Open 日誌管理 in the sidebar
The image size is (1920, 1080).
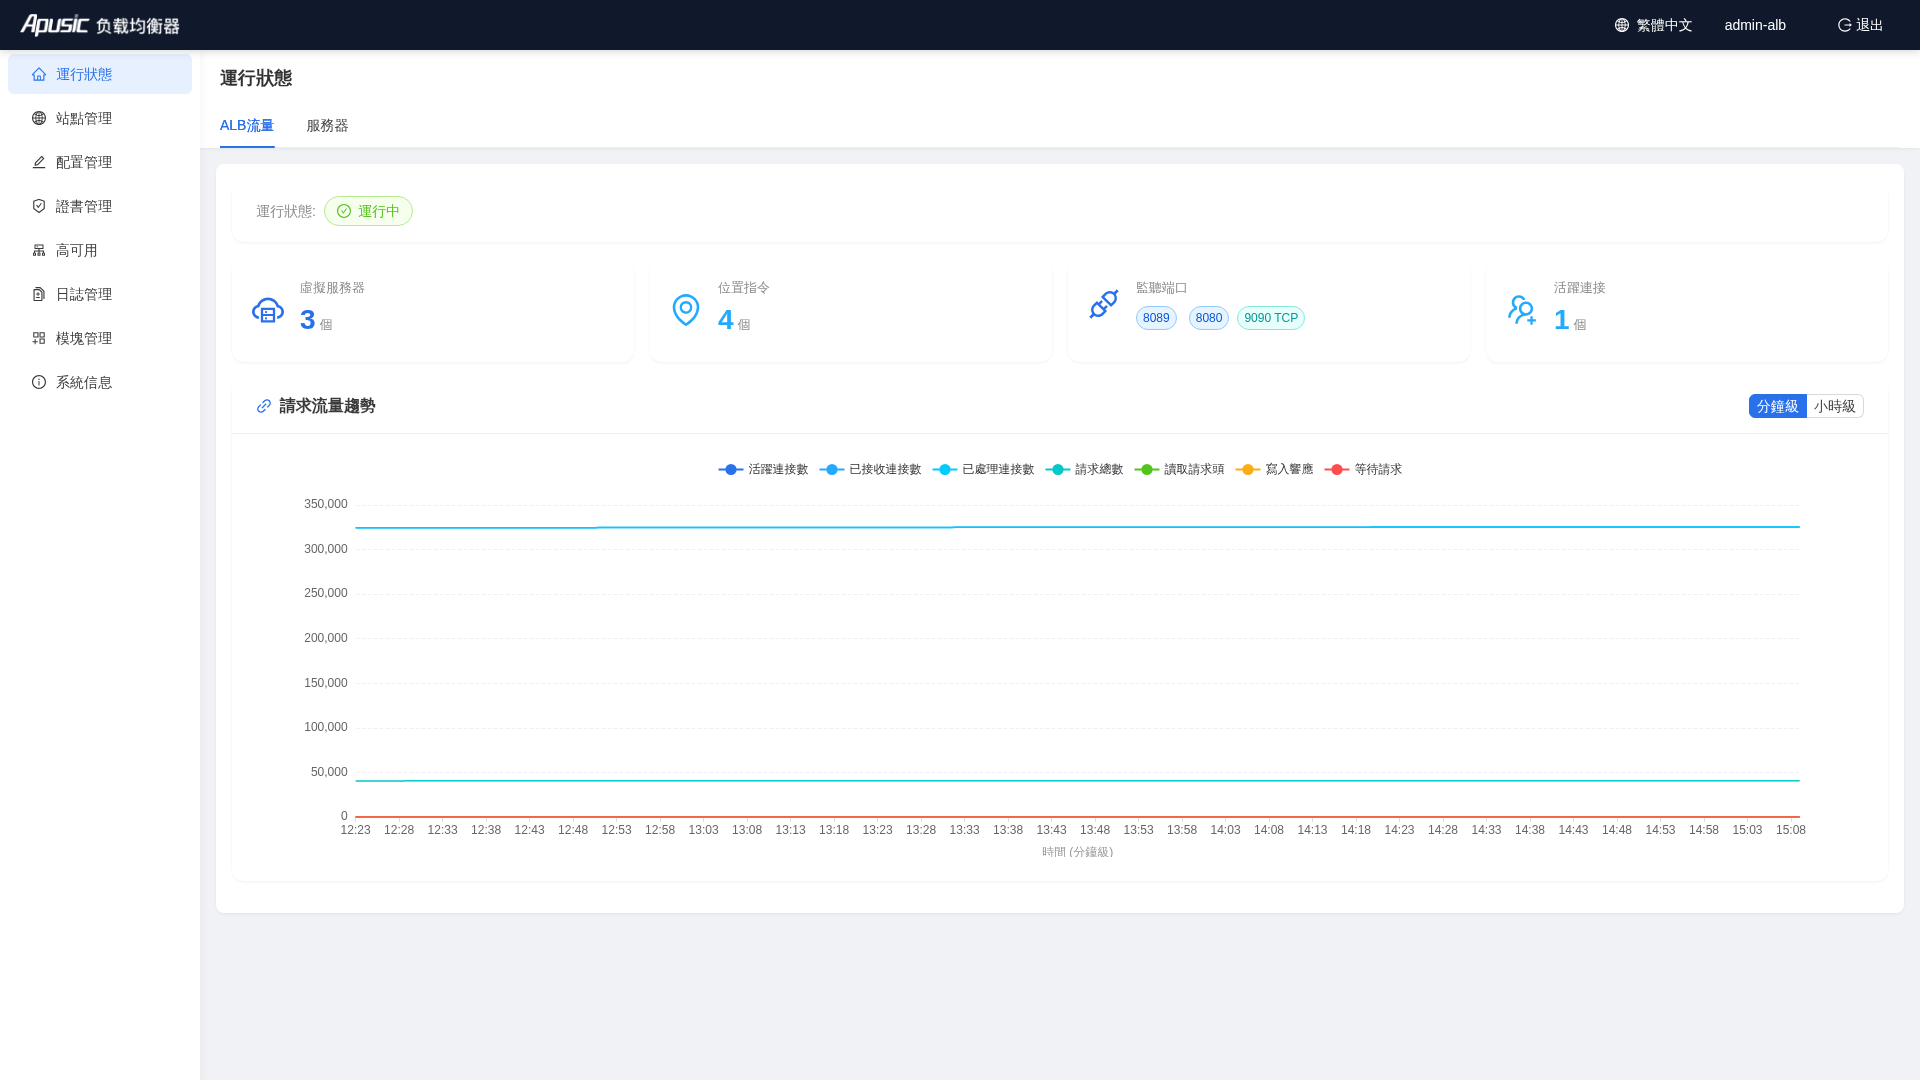point(100,294)
